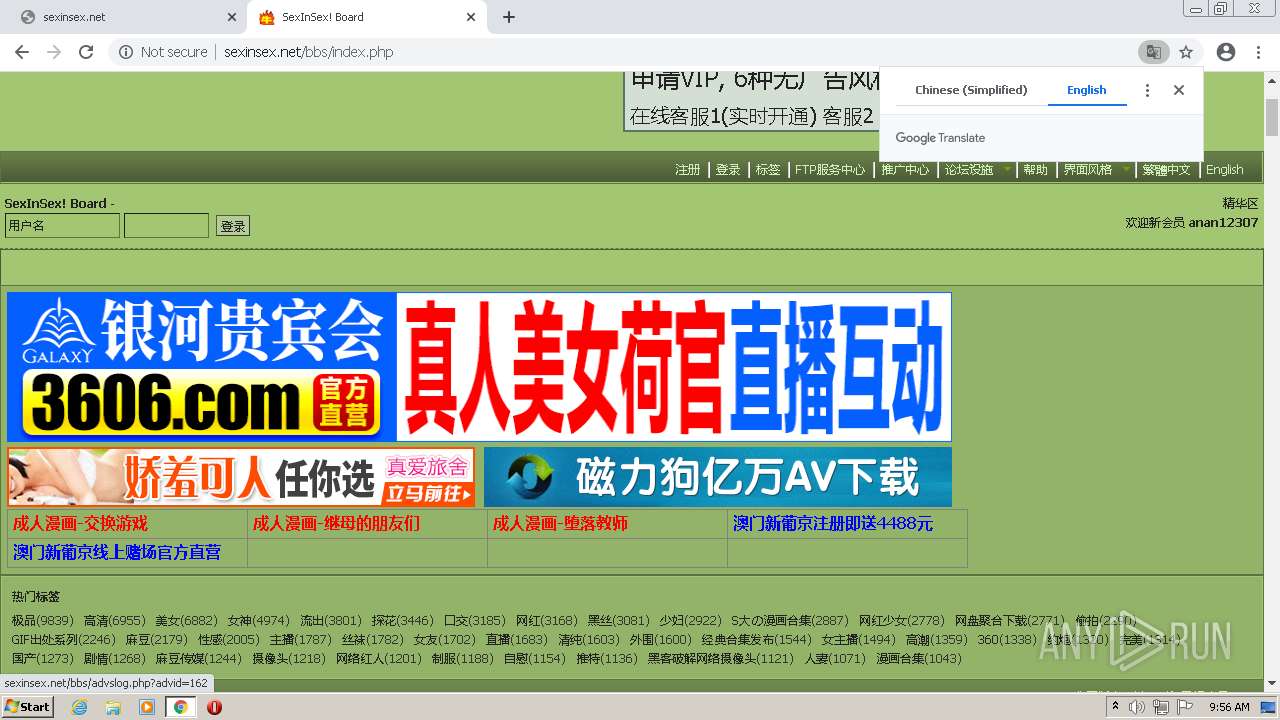Choose English in translate popup
This screenshot has width=1280, height=720.
pyautogui.click(x=1086, y=90)
